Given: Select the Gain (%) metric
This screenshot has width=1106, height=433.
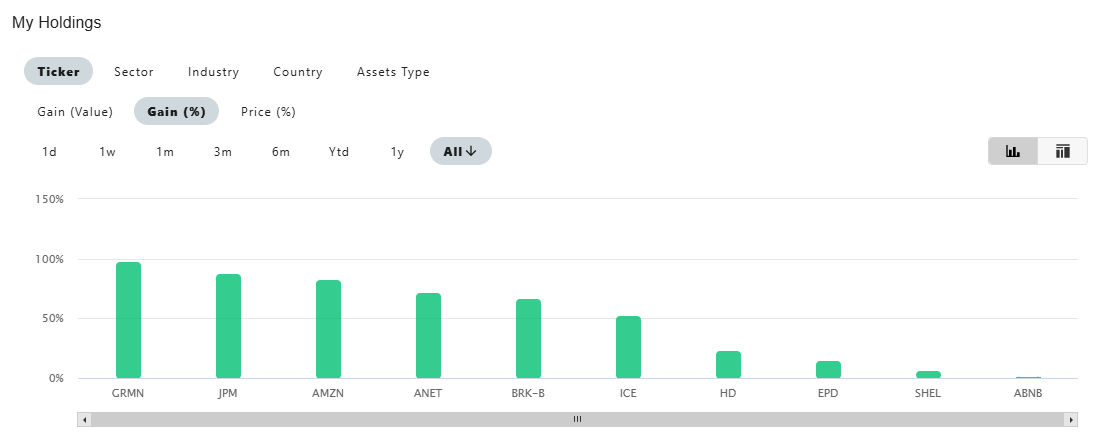Looking at the screenshot, I should click(x=176, y=112).
